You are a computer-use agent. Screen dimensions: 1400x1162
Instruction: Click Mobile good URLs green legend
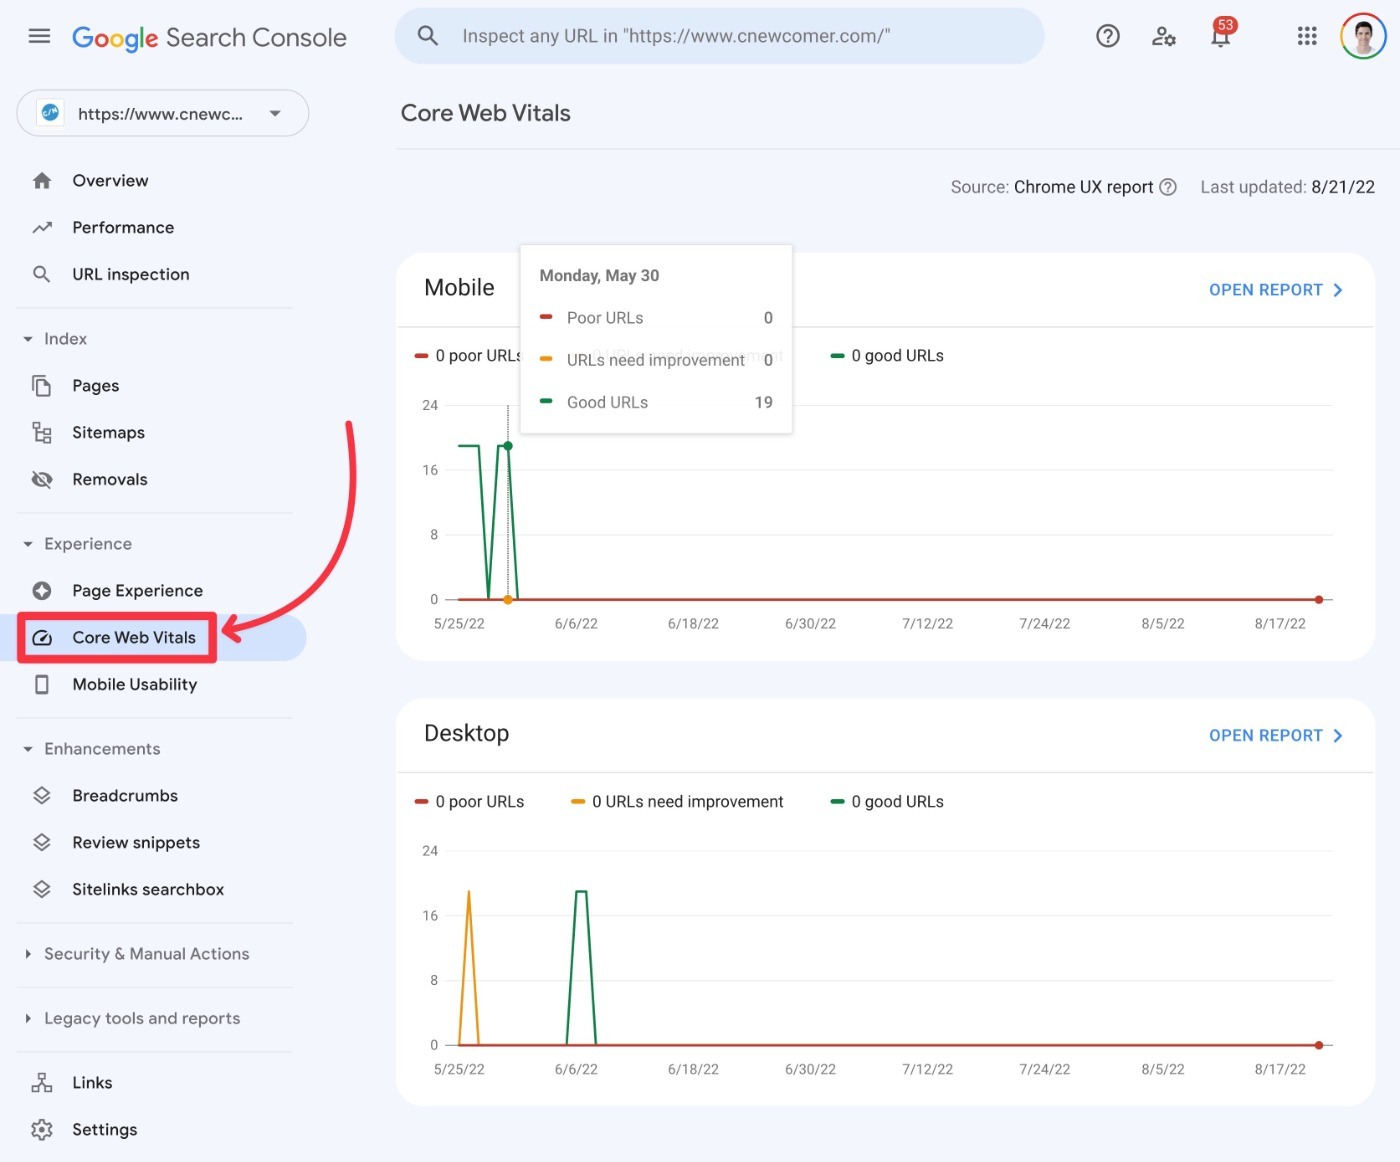[x=887, y=355]
